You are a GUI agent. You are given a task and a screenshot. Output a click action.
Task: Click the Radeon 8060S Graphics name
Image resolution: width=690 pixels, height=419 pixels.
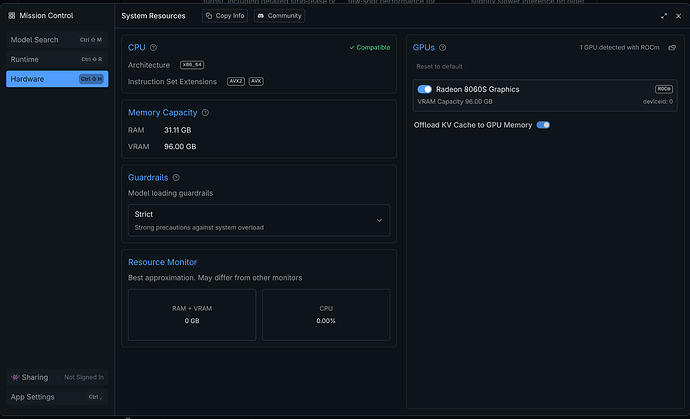click(x=477, y=89)
